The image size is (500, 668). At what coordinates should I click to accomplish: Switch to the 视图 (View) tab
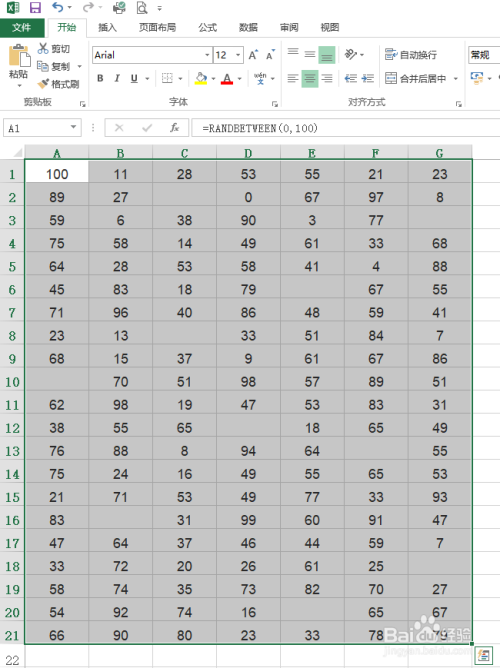click(x=330, y=28)
